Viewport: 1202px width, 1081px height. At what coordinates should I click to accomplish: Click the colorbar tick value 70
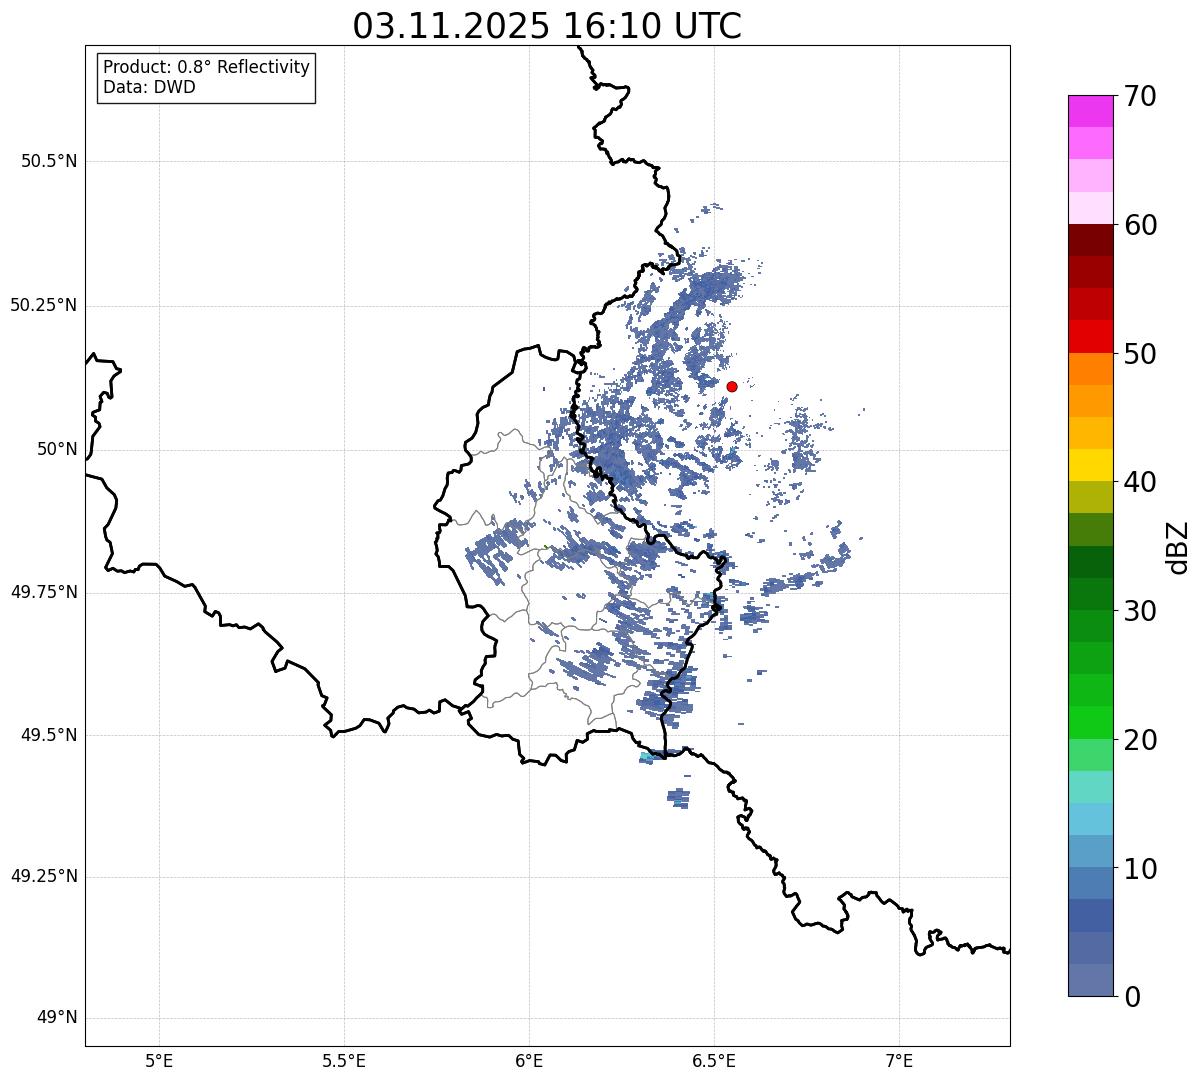1140,96
